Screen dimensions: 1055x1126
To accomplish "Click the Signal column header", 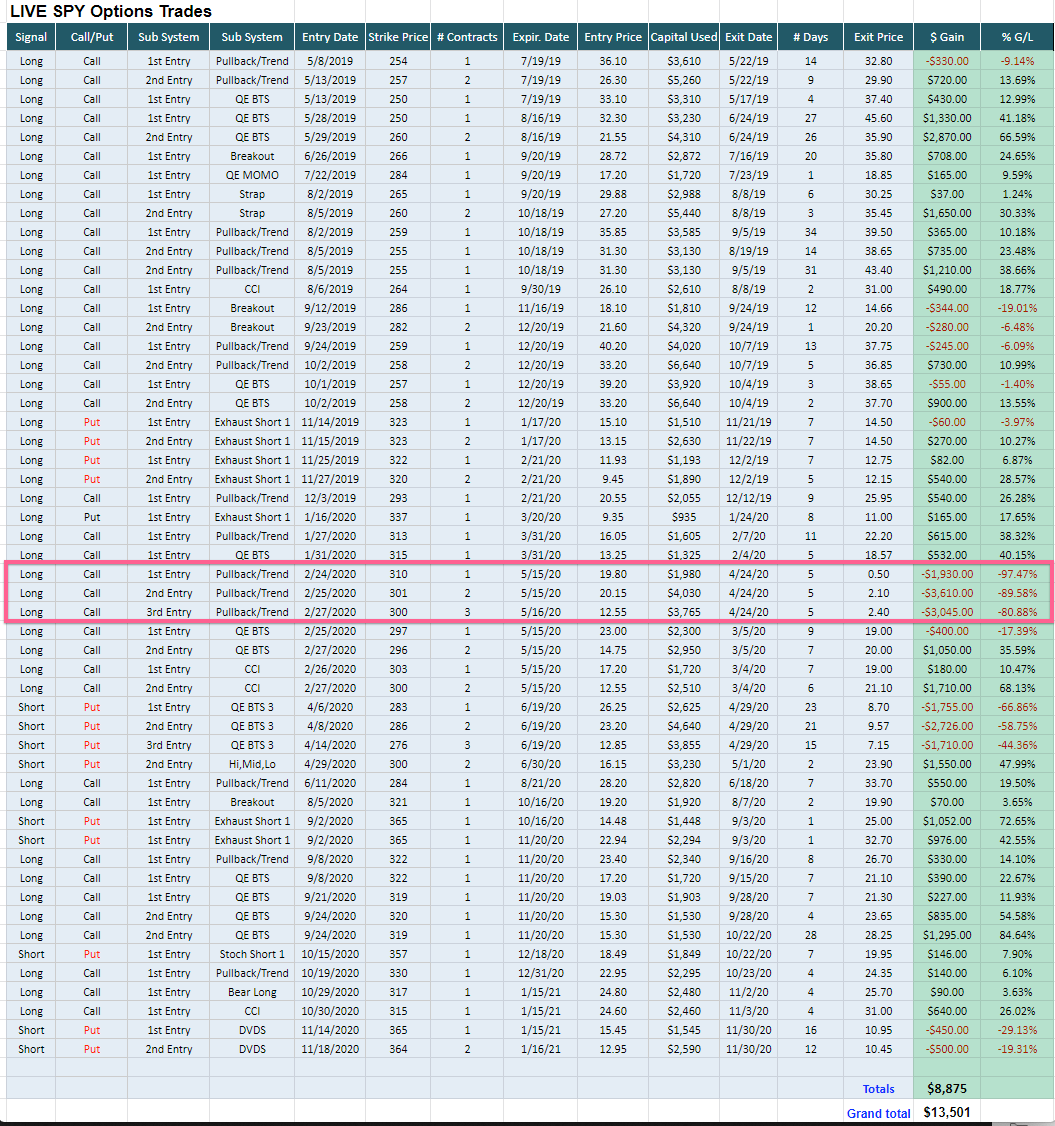I will coord(31,37).
